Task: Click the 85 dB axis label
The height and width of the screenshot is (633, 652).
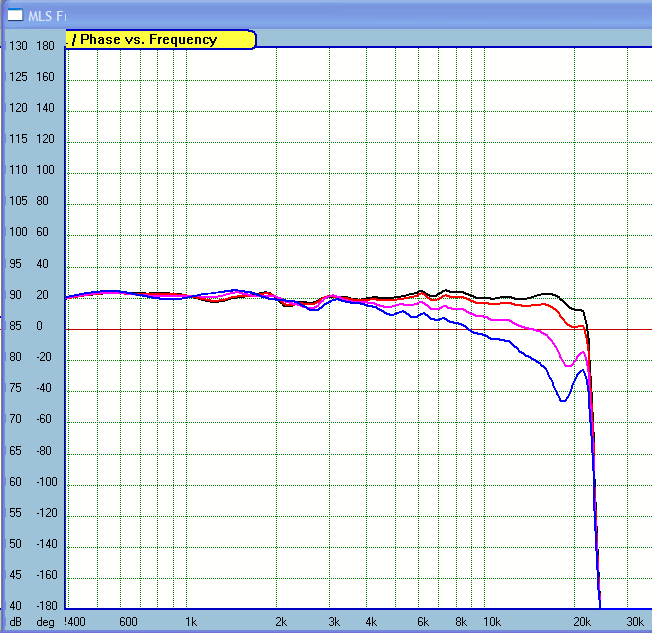Action: point(15,325)
